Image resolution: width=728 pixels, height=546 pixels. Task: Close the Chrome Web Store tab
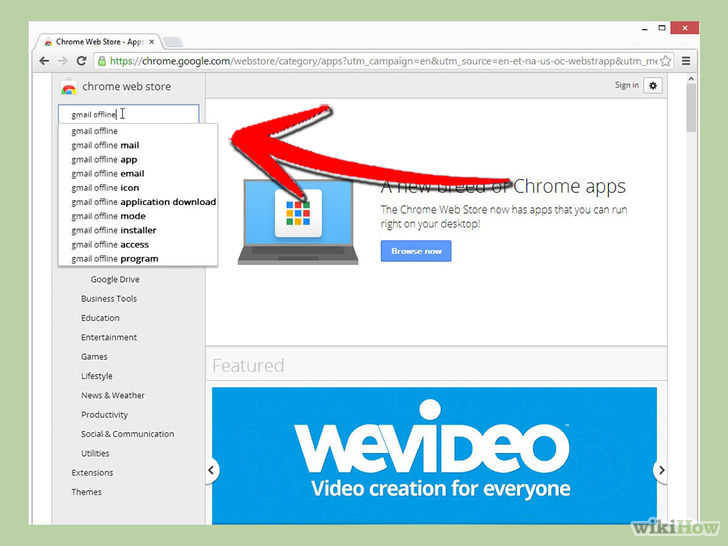pyautogui.click(x=151, y=42)
